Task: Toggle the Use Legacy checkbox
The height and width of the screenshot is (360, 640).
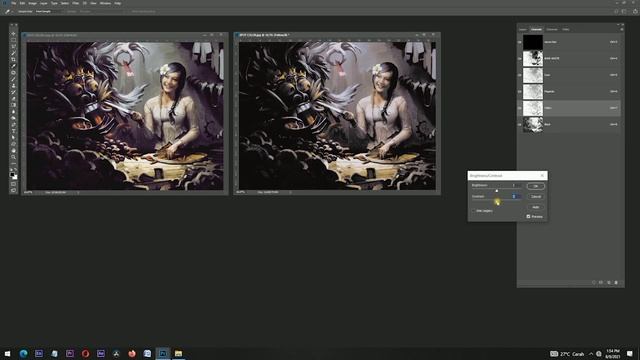Action: 474,211
